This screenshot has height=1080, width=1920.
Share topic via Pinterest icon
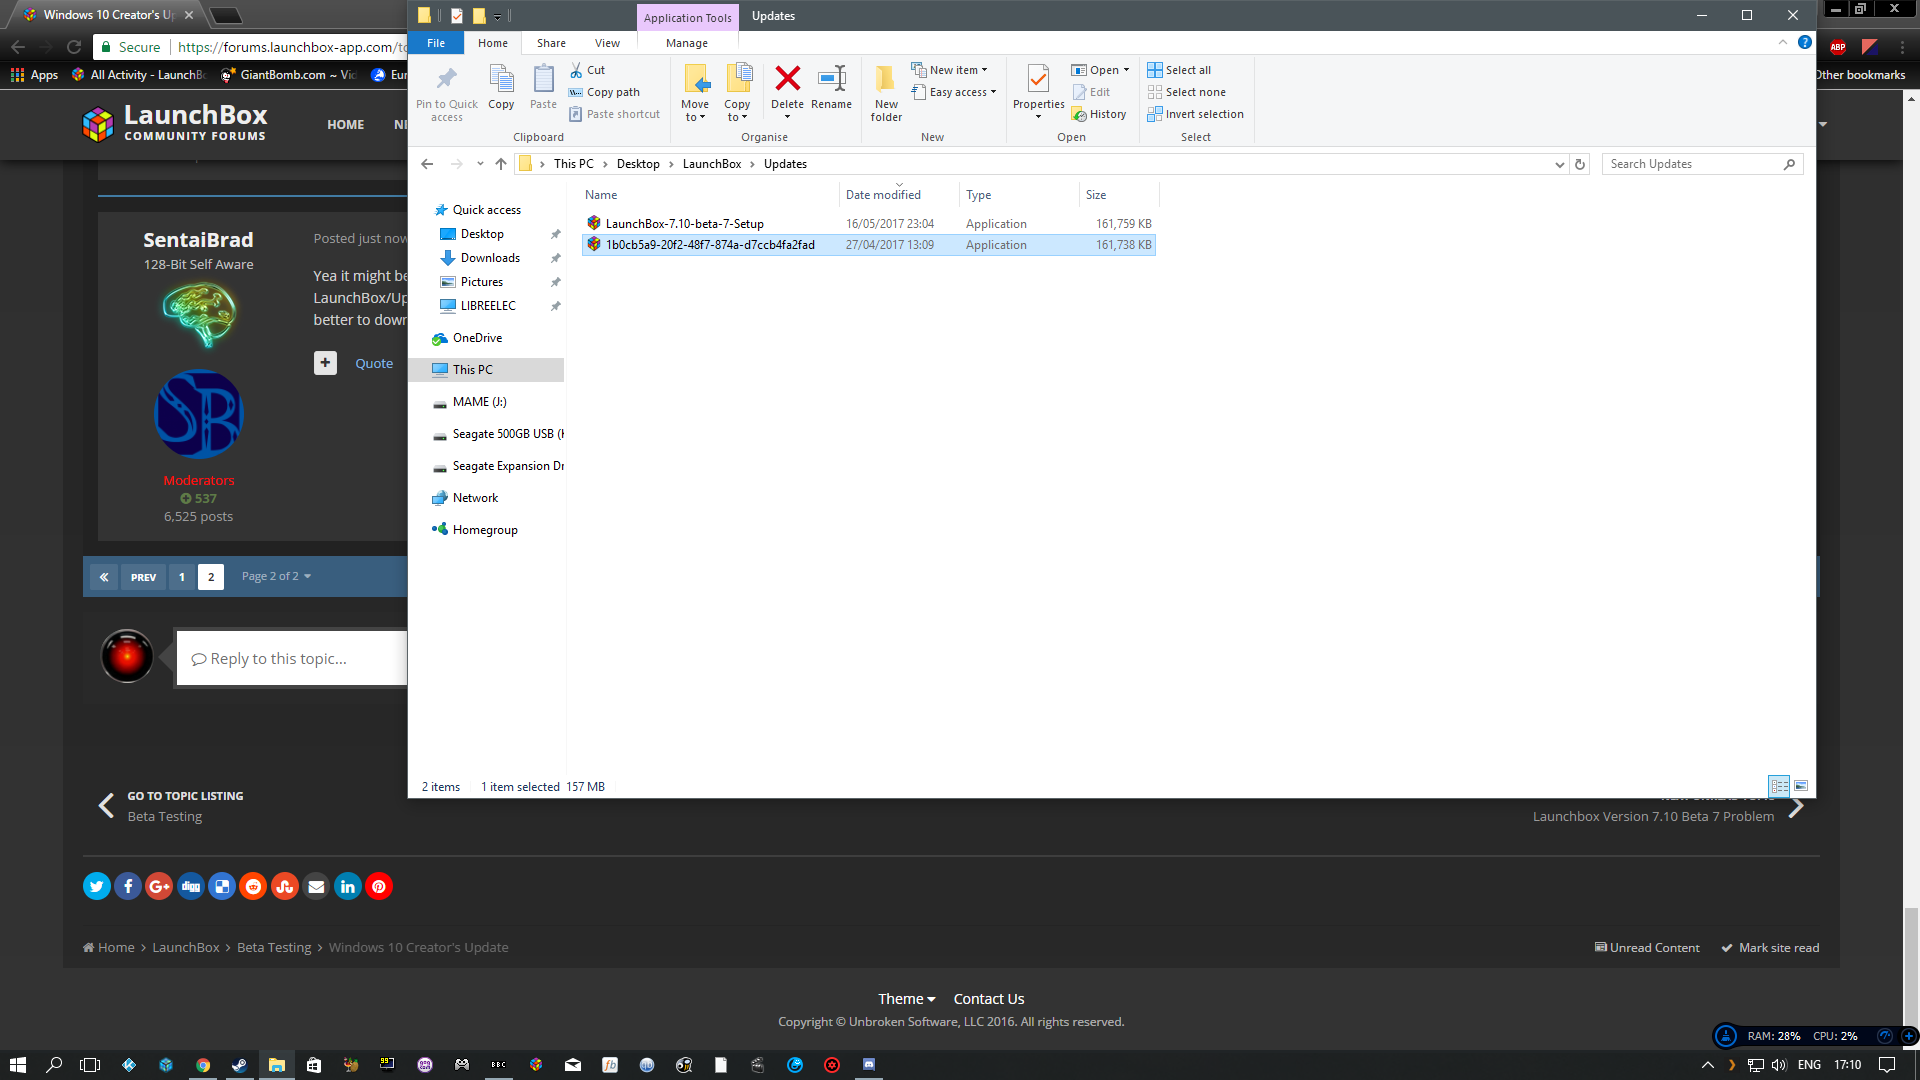[x=379, y=886]
